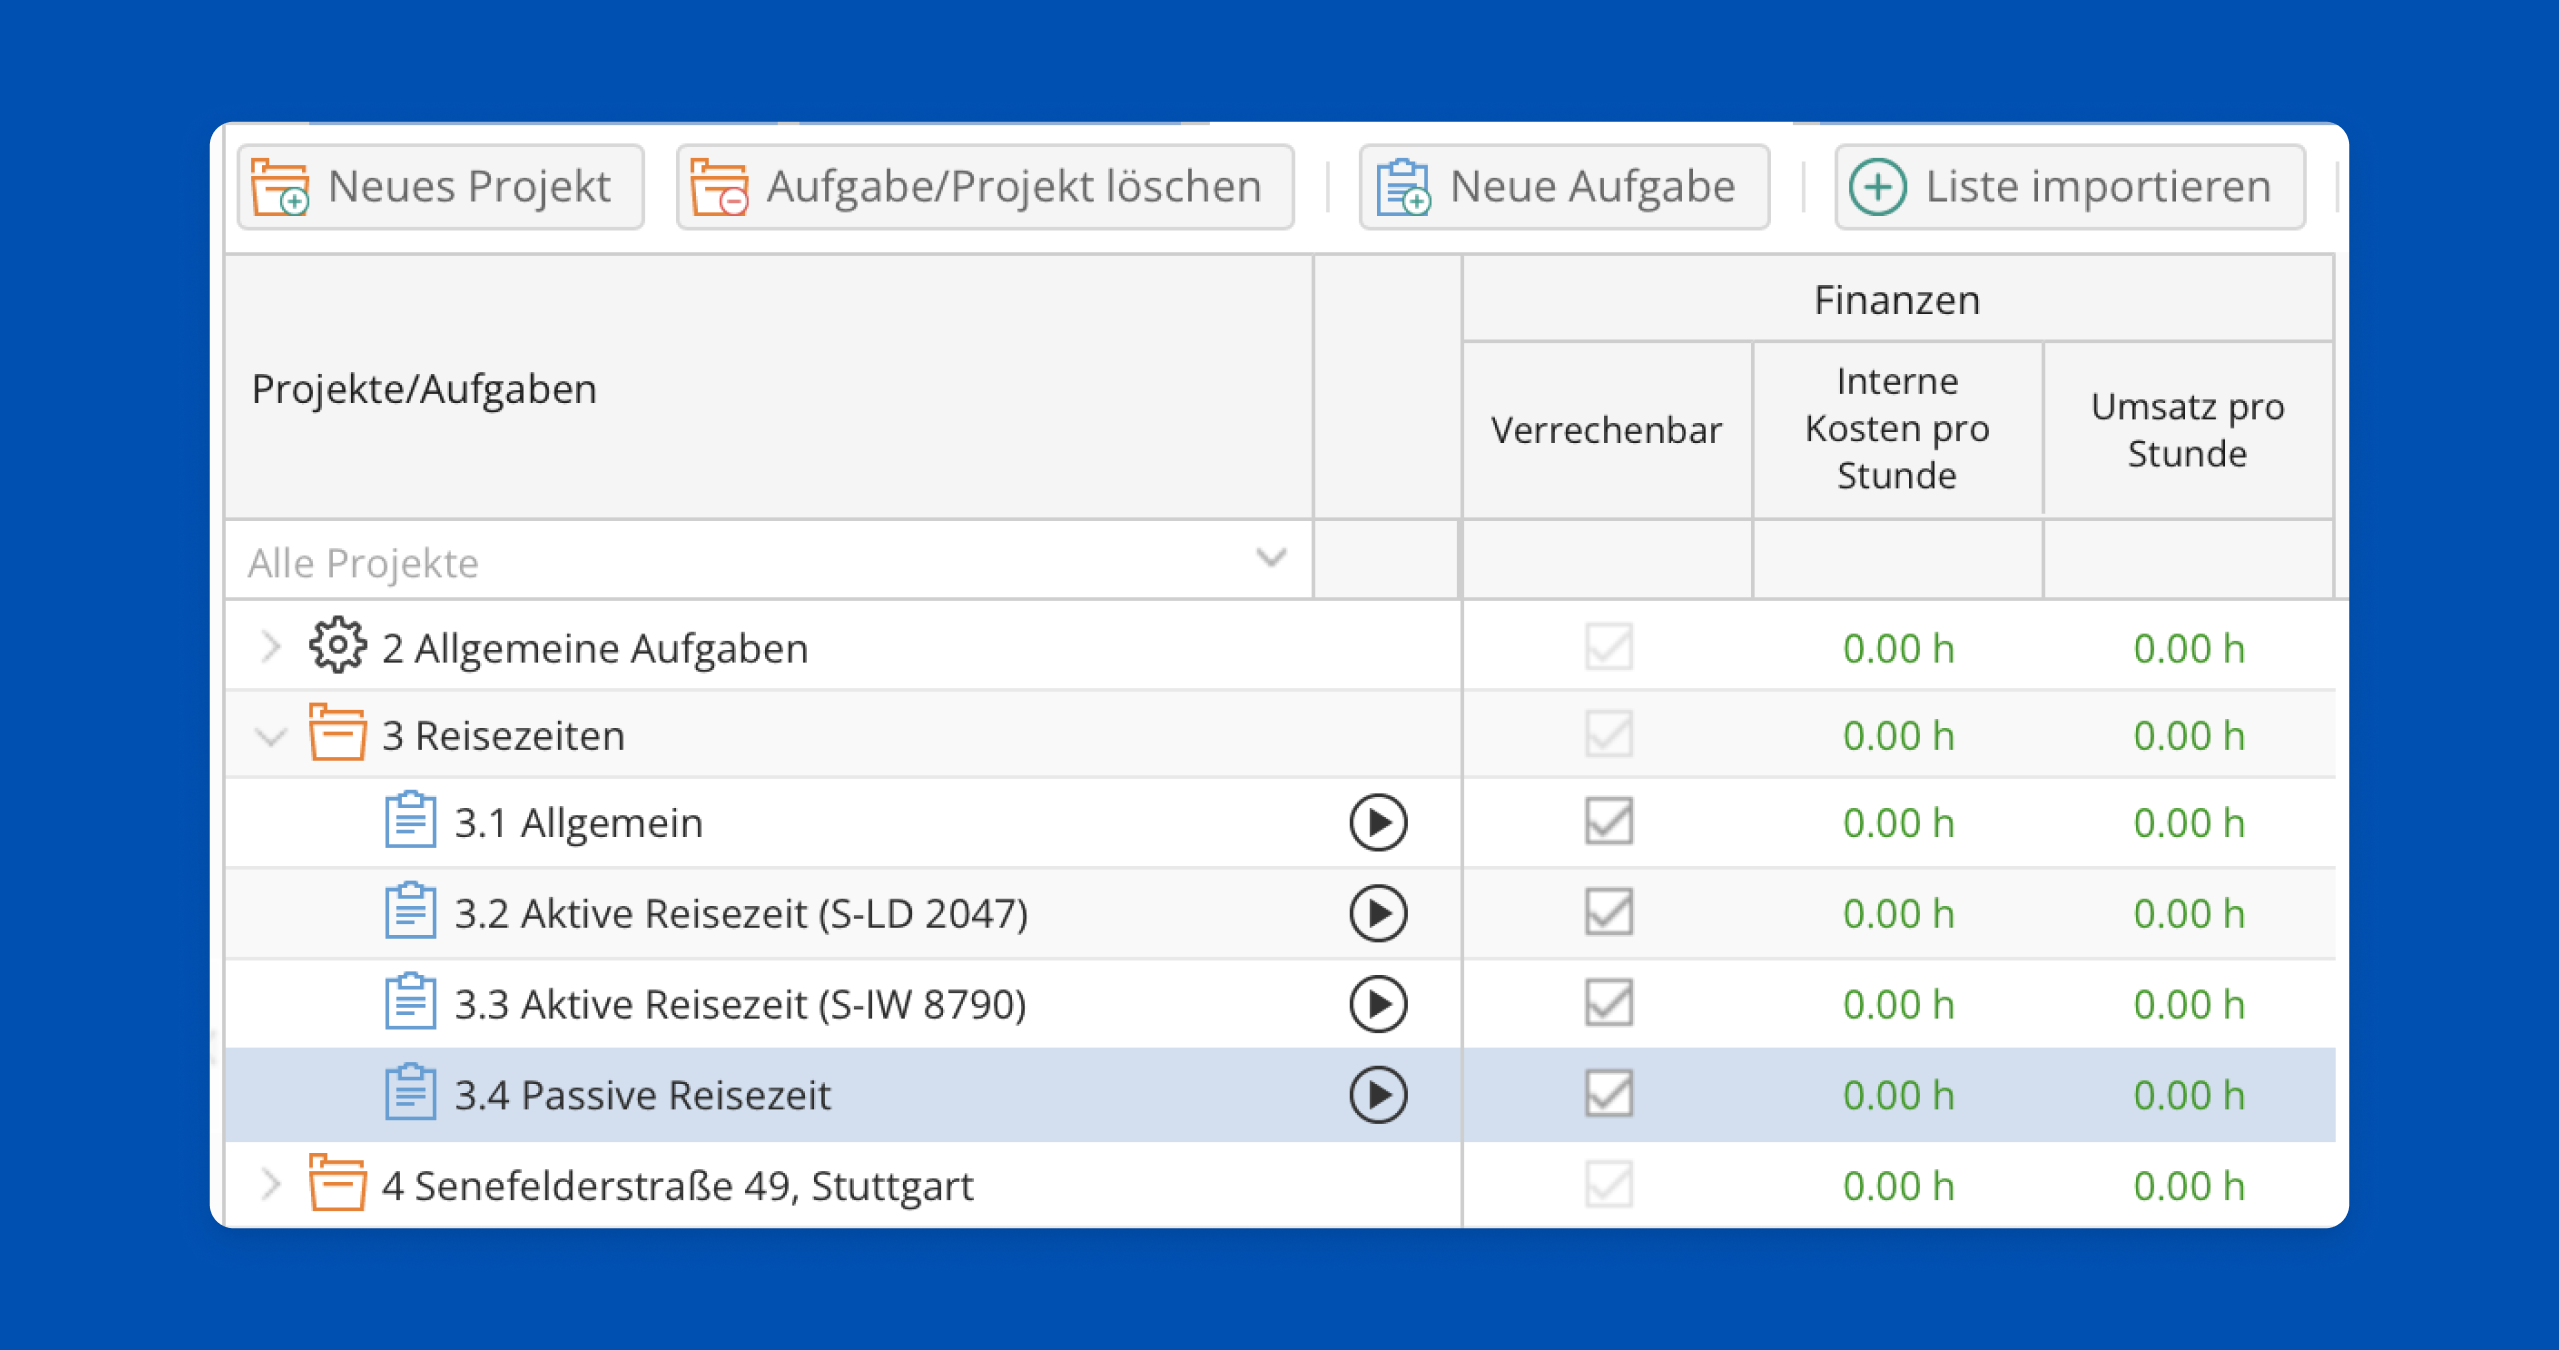2559x1350 pixels.
Task: Collapse the 3 Reisezeiten project
Action: (x=270, y=737)
